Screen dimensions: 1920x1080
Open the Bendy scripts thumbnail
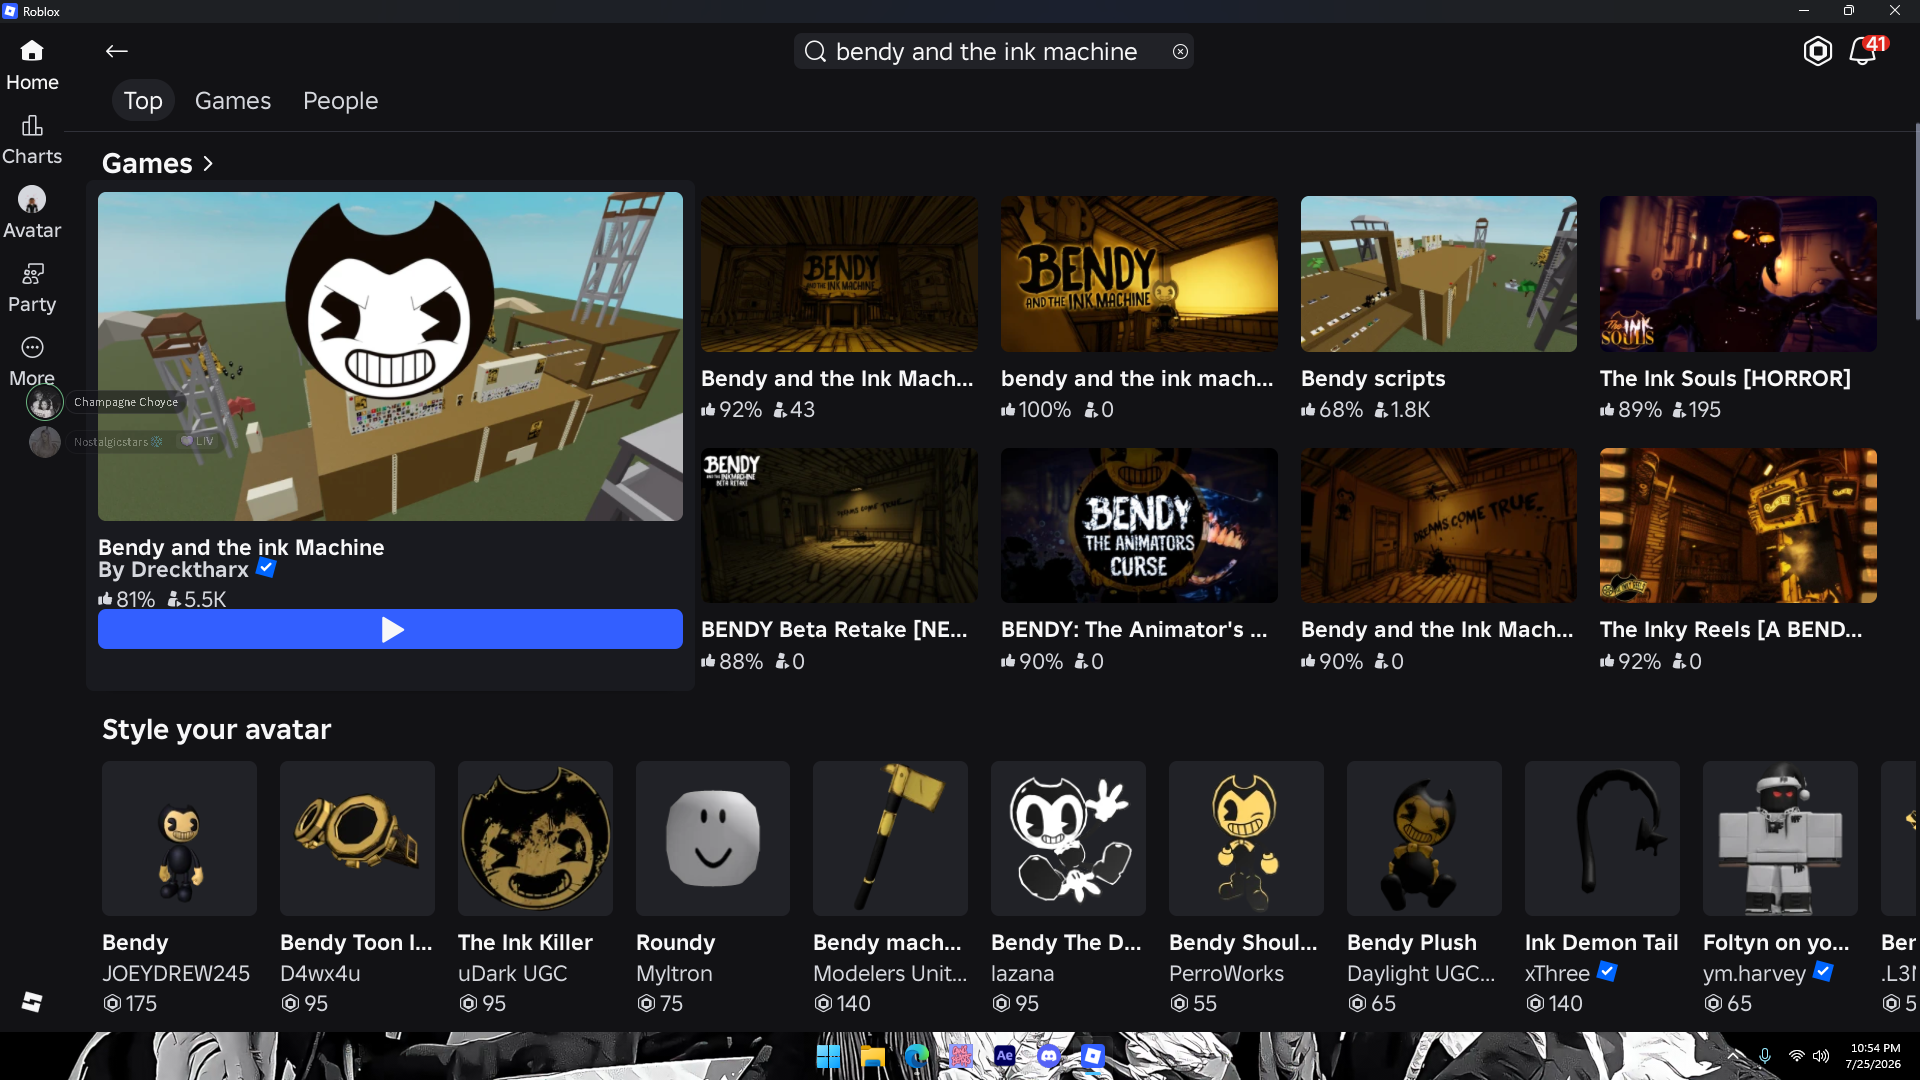click(x=1439, y=274)
